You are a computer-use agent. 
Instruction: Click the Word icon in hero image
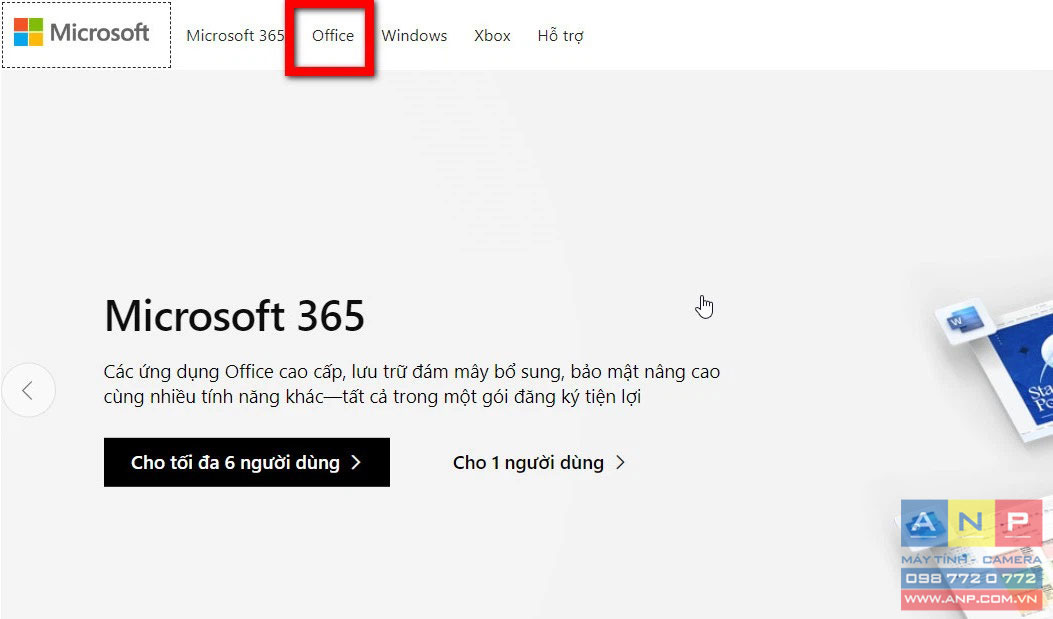tap(965, 320)
